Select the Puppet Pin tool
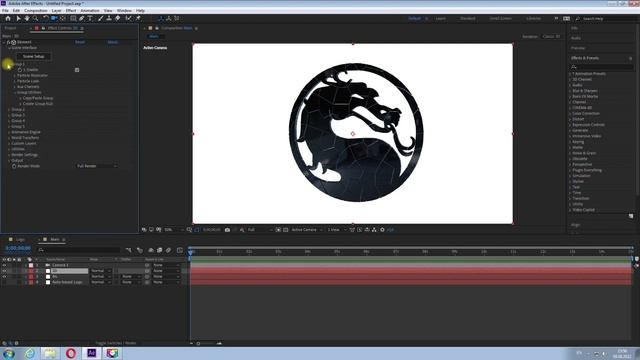Viewport: 640px width, 360px height. tap(138, 18)
